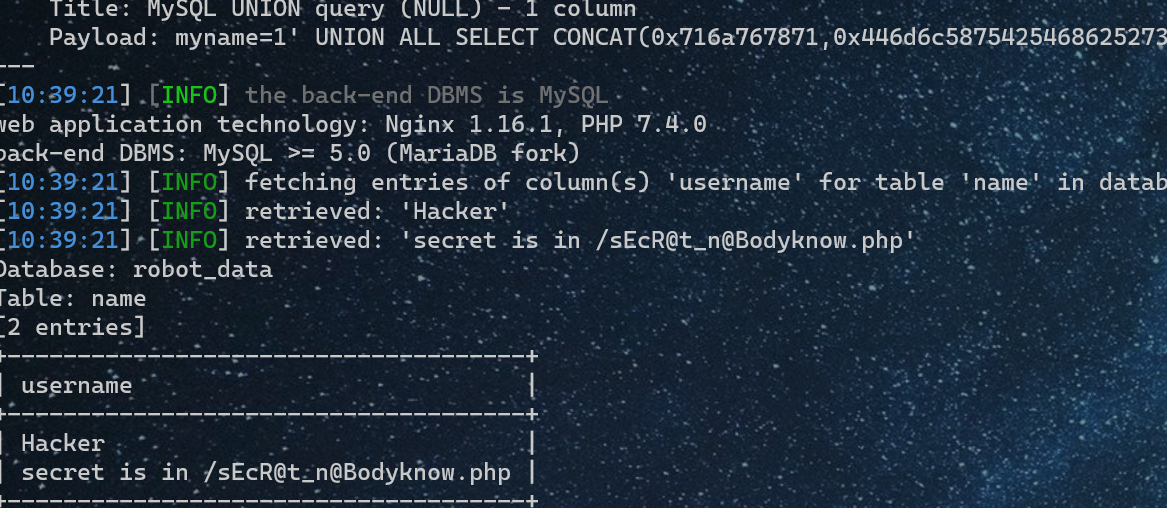Screen dimensions: 1167x508
Task: Click the 'Title: MySQL UNION query' line
Action: (x=340, y=10)
